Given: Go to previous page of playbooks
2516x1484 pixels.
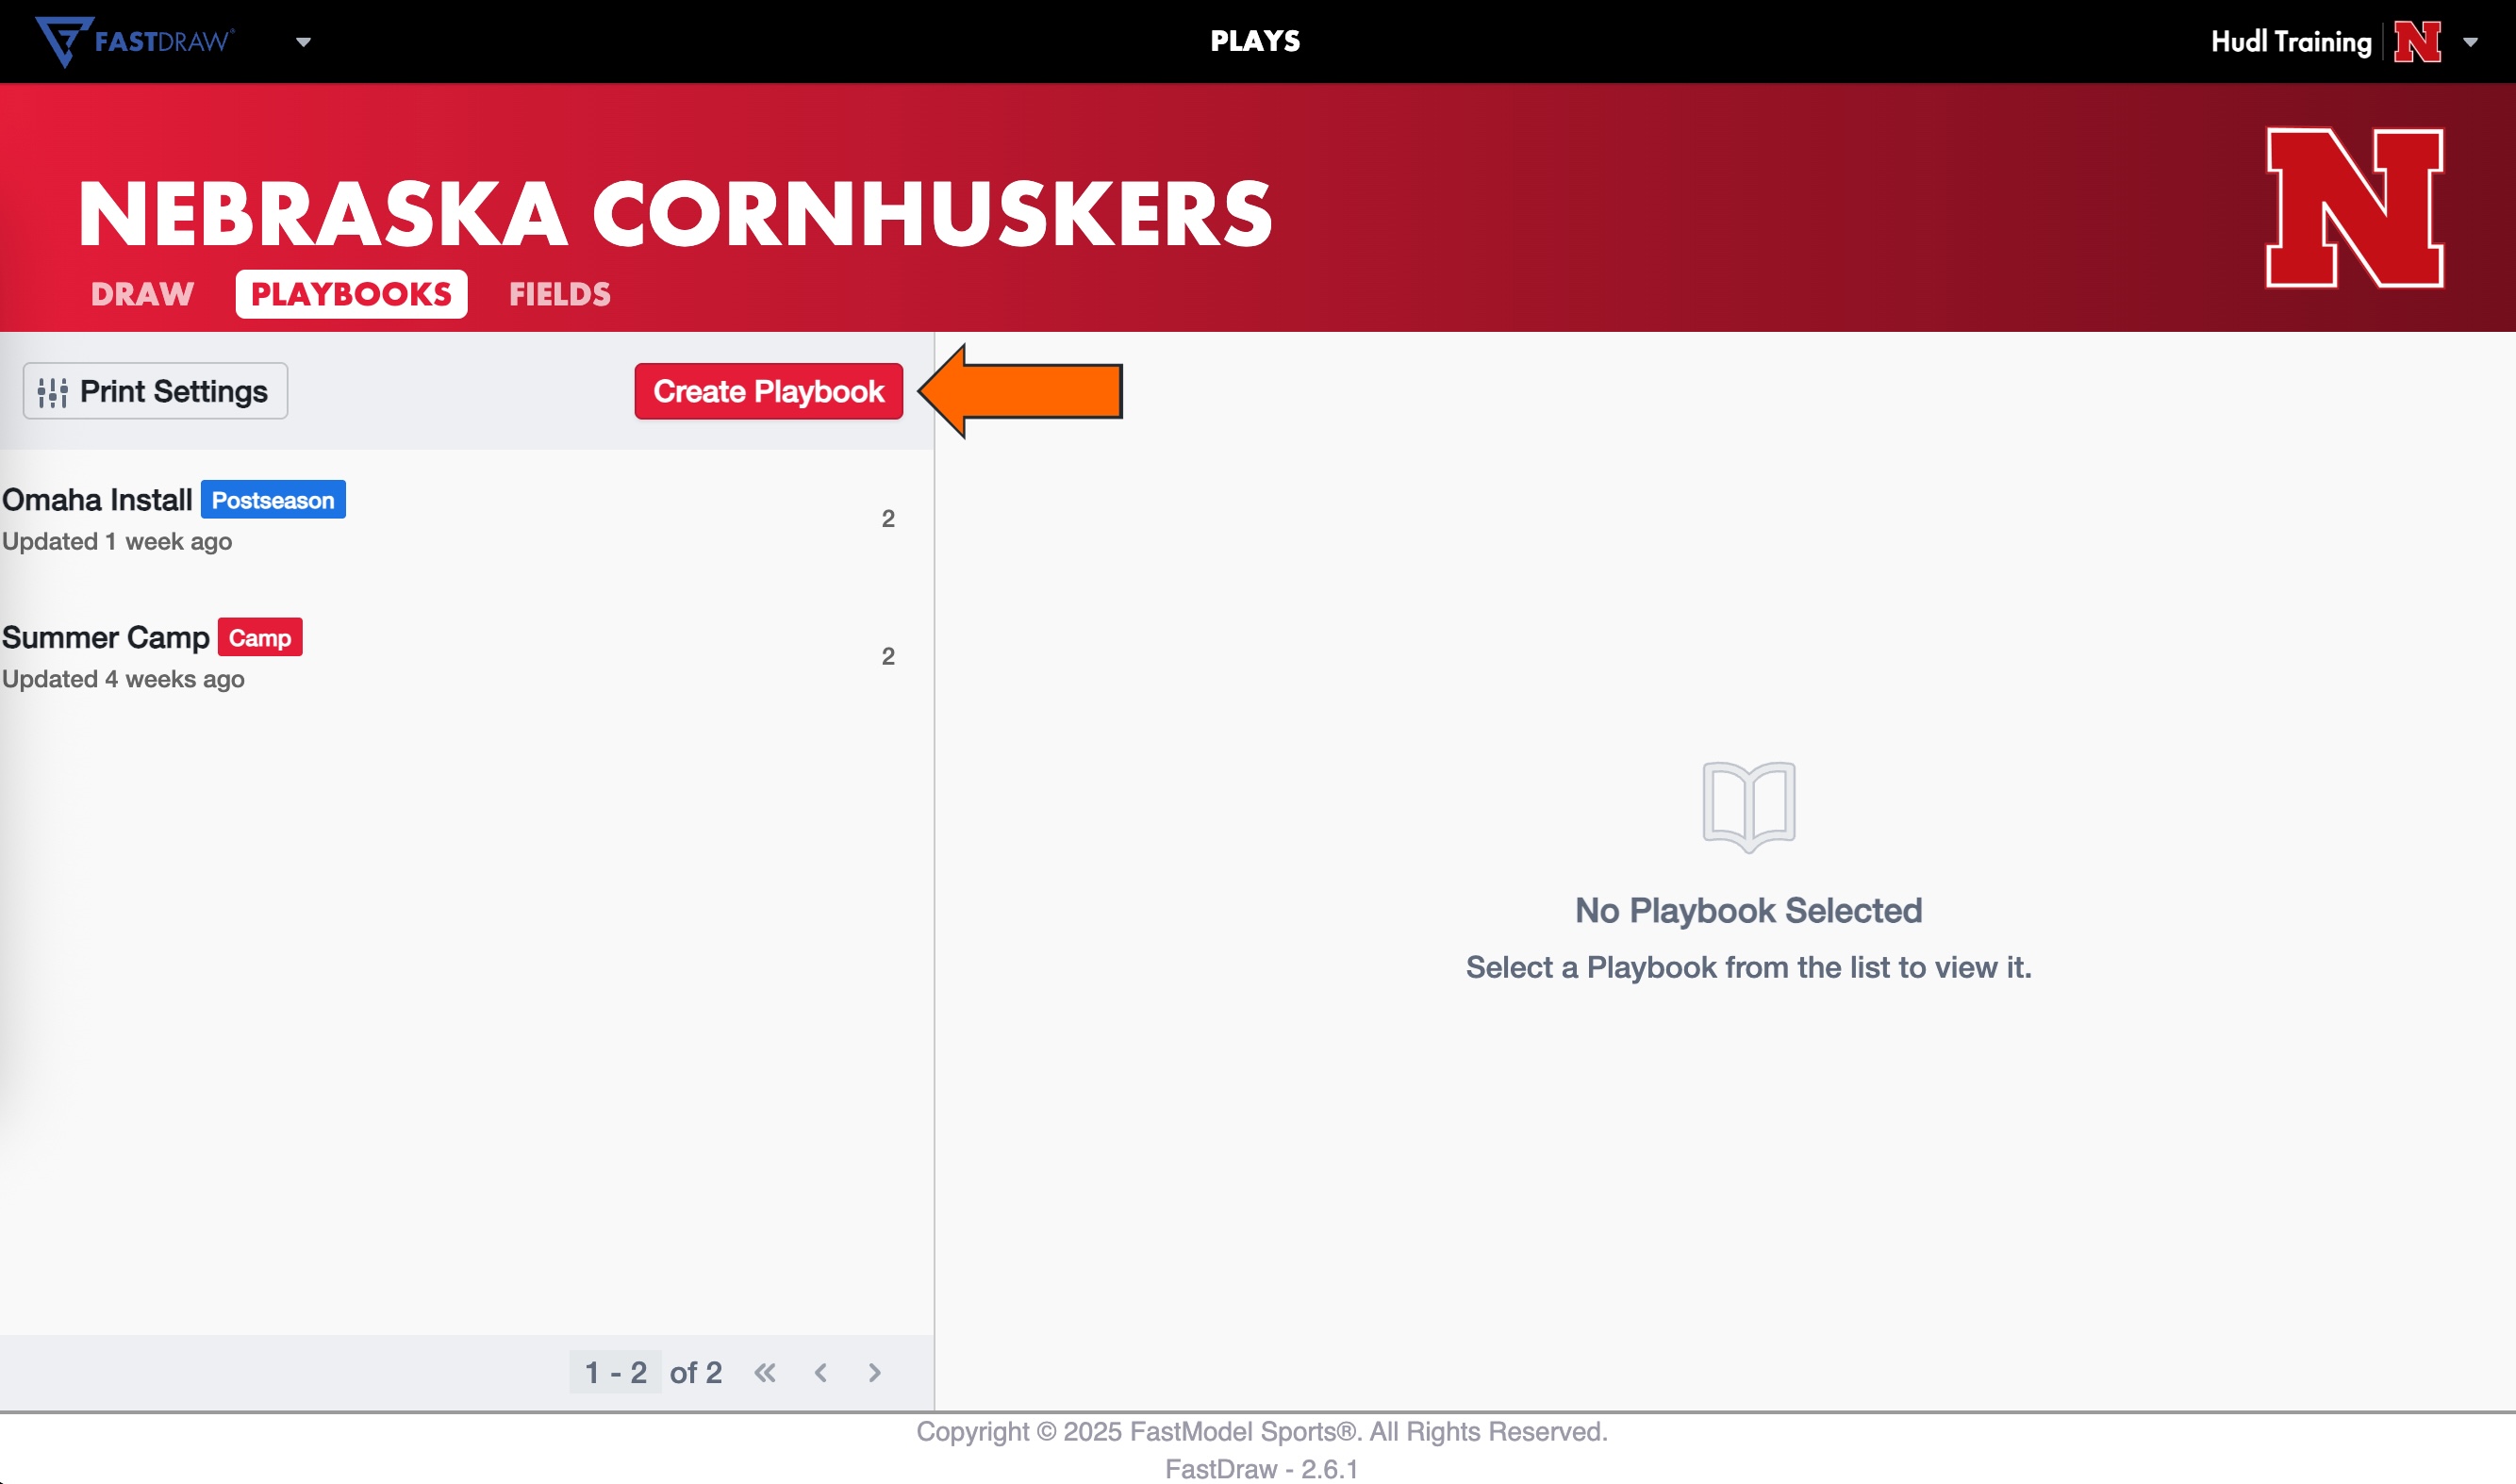Looking at the screenshot, I should tap(821, 1372).
